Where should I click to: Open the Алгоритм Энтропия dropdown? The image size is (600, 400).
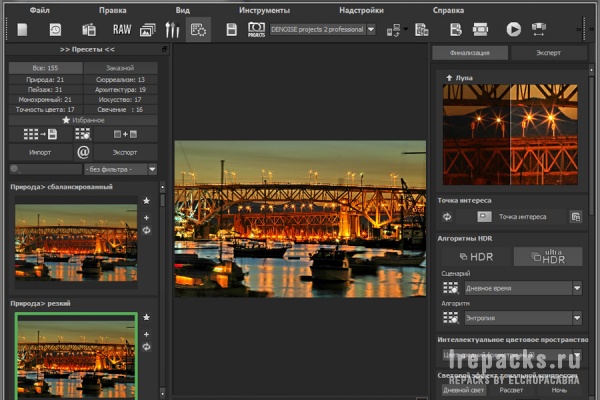click(x=523, y=318)
